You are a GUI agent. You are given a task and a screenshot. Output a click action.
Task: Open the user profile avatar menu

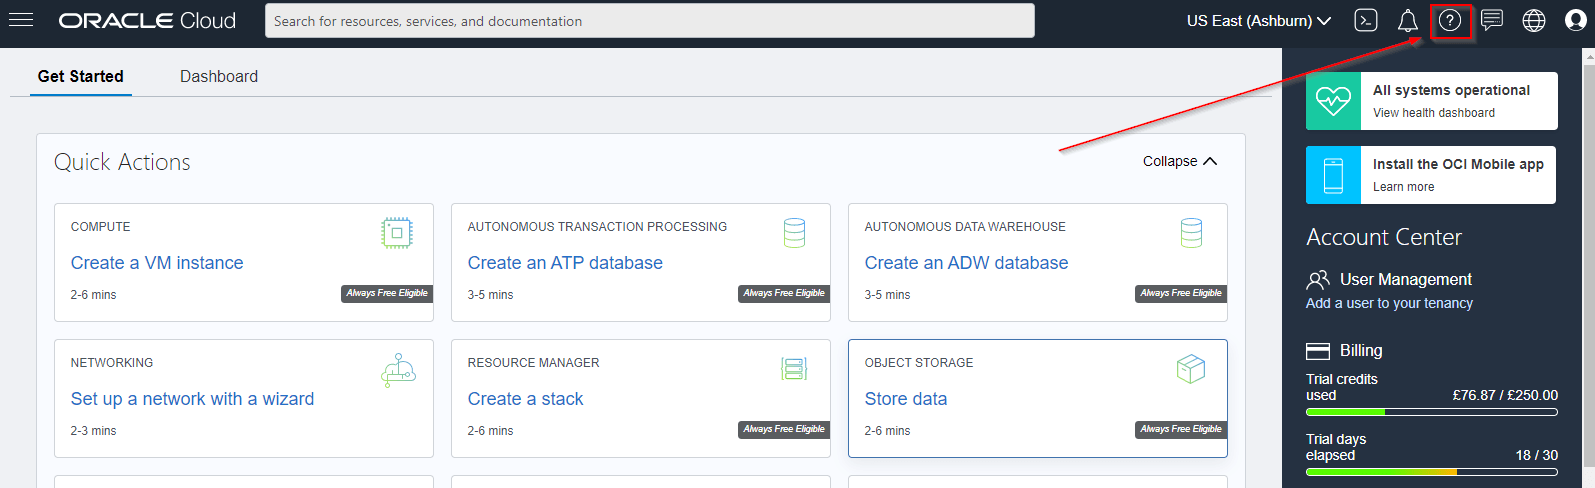[1576, 20]
